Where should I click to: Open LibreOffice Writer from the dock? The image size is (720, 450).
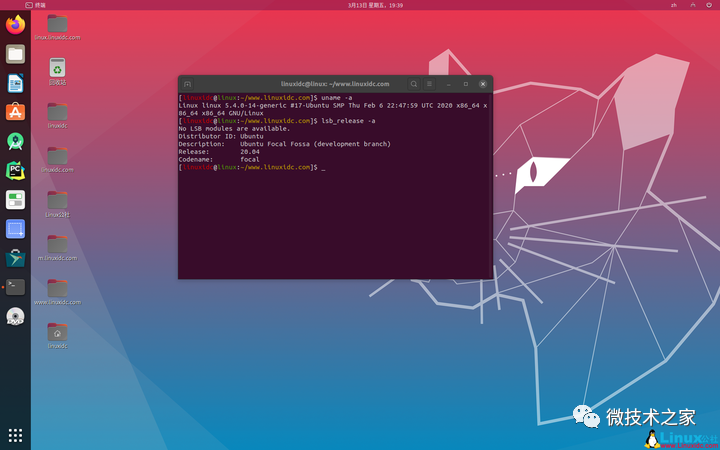point(16,83)
